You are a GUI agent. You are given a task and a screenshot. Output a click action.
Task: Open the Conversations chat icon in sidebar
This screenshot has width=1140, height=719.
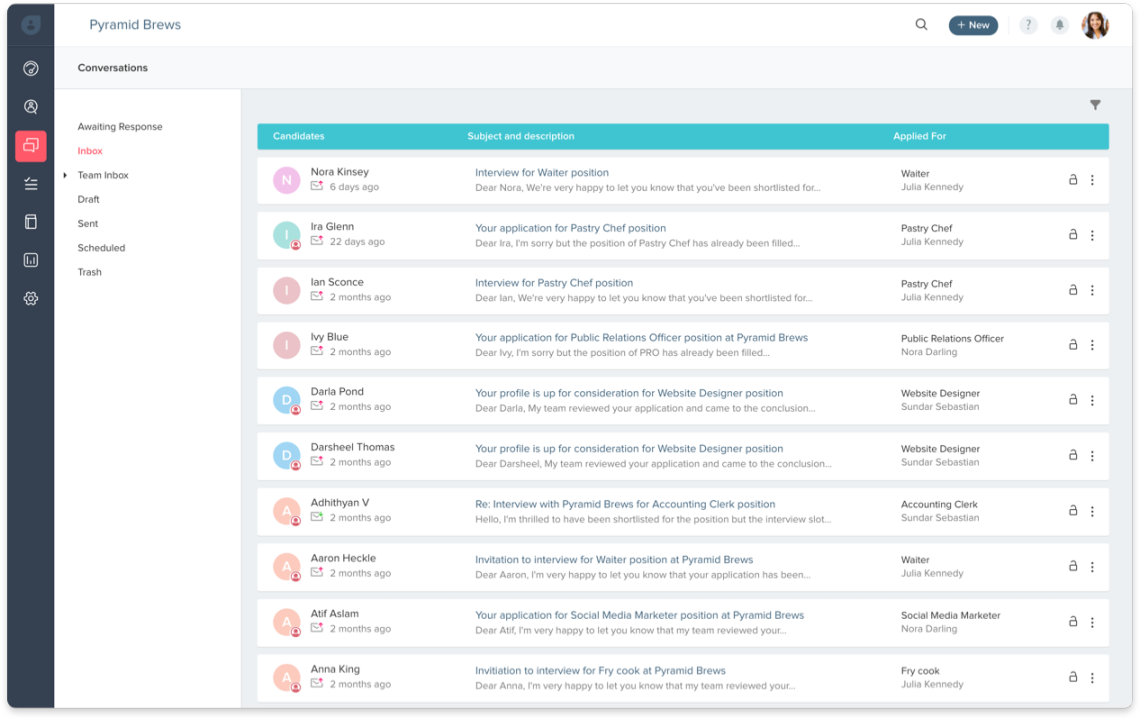click(x=30, y=145)
